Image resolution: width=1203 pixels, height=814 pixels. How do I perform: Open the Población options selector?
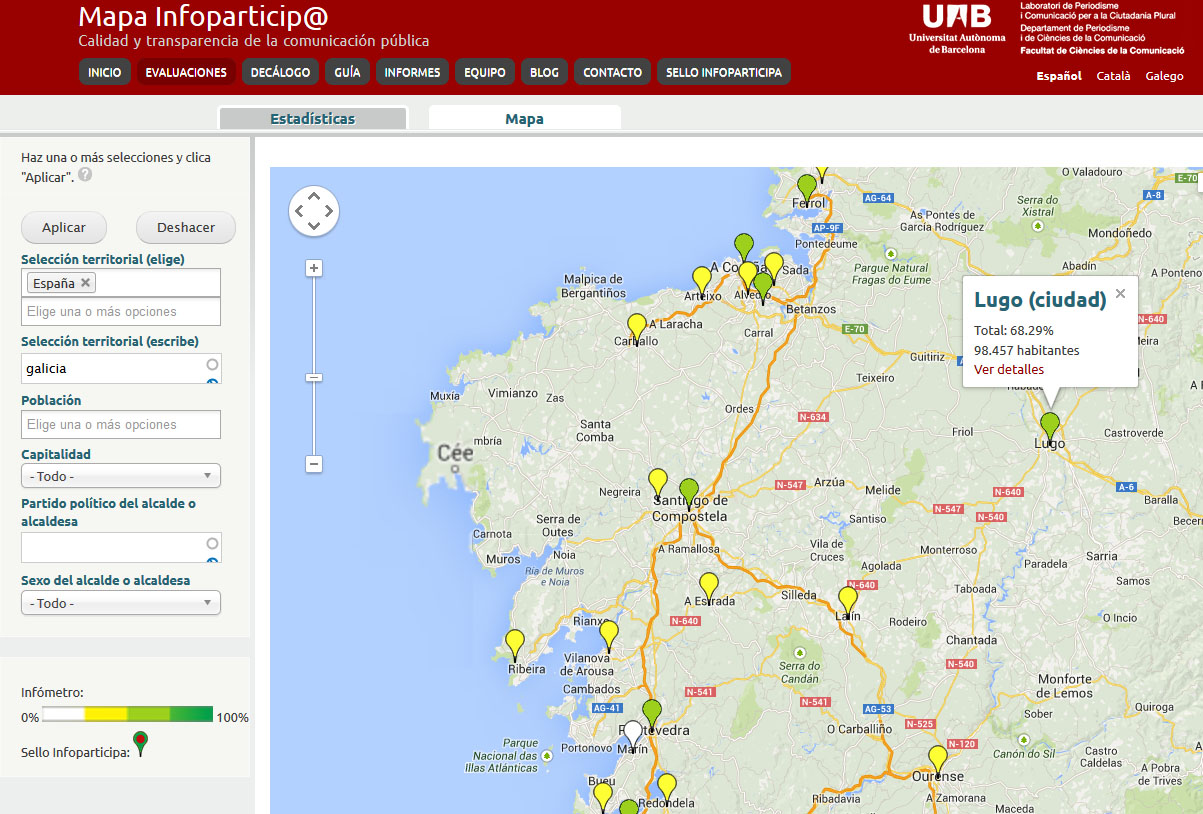pos(121,425)
